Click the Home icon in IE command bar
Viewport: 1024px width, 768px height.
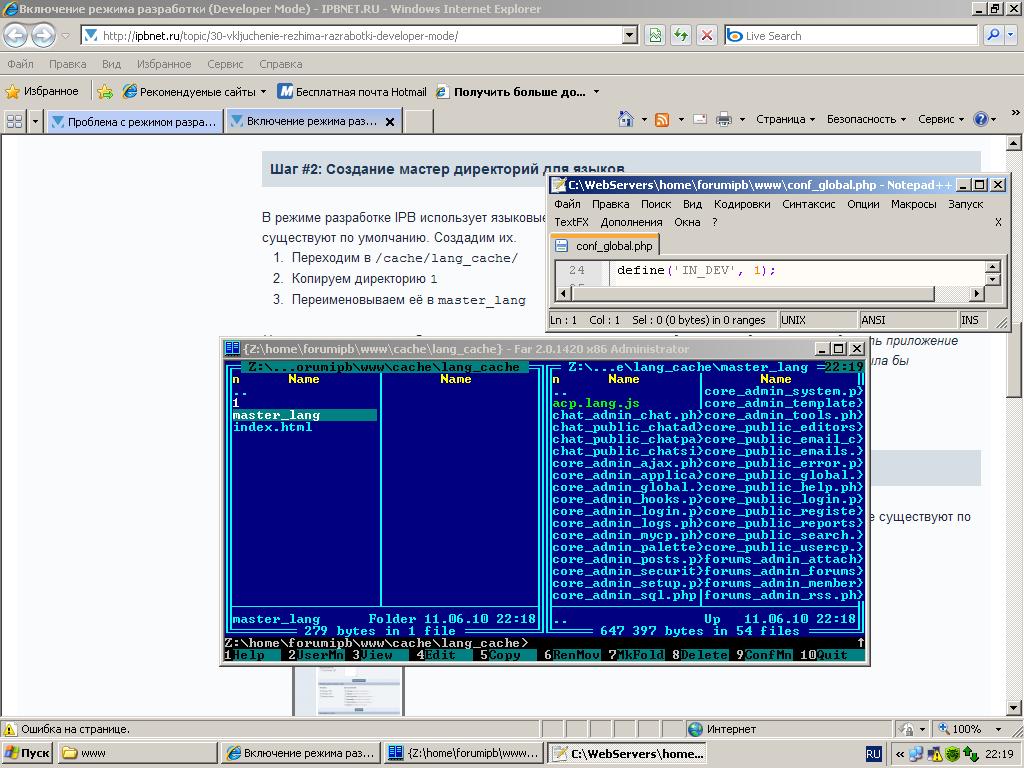(x=625, y=119)
